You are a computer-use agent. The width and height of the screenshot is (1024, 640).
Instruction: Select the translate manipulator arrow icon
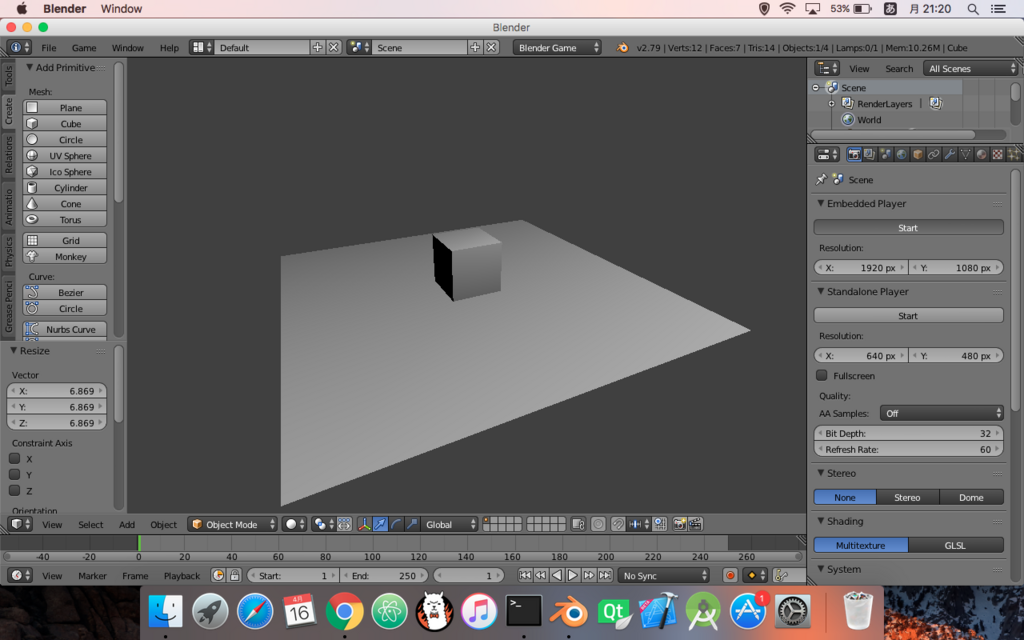(380, 524)
